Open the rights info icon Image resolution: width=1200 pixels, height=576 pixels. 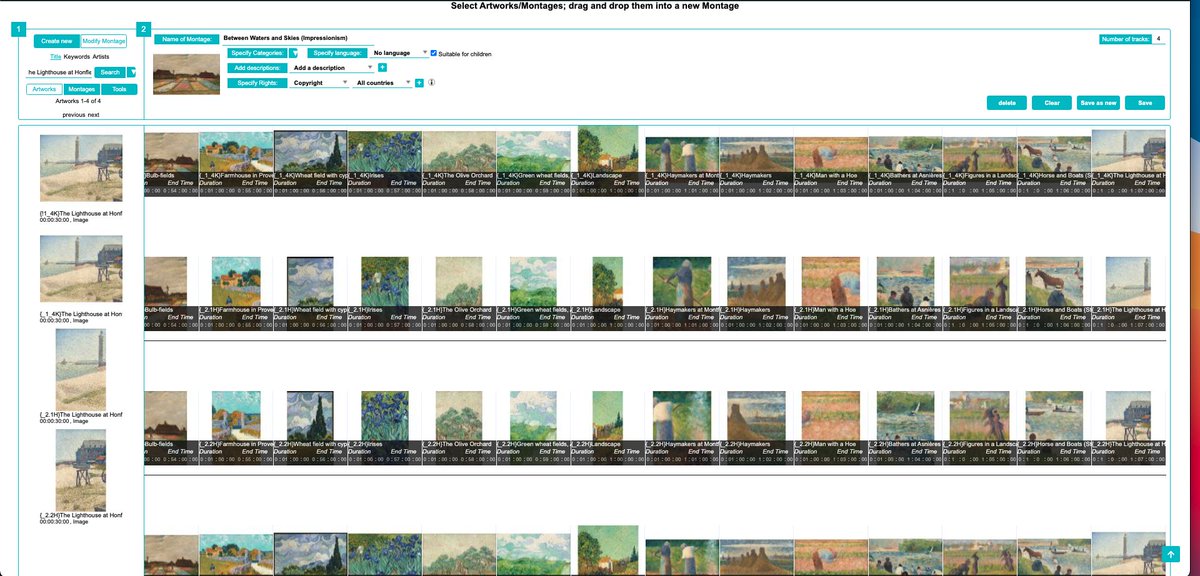pyautogui.click(x=431, y=83)
